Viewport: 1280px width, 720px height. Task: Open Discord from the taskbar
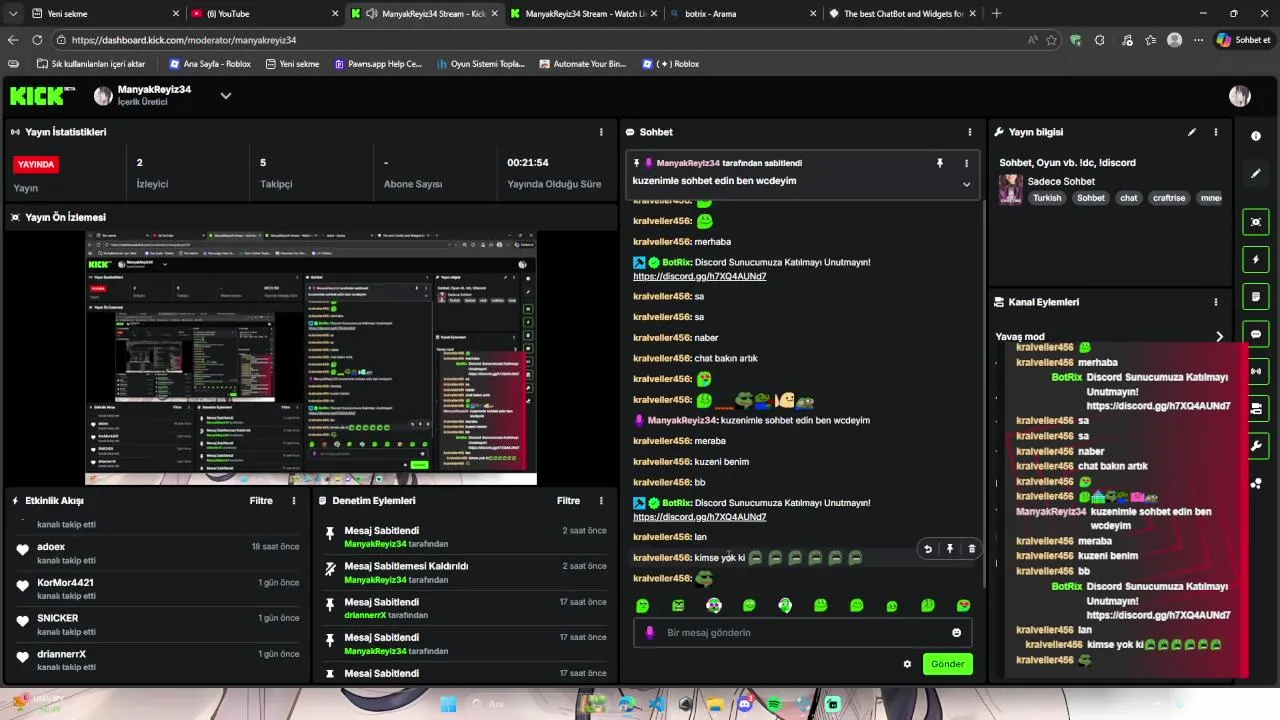click(744, 704)
